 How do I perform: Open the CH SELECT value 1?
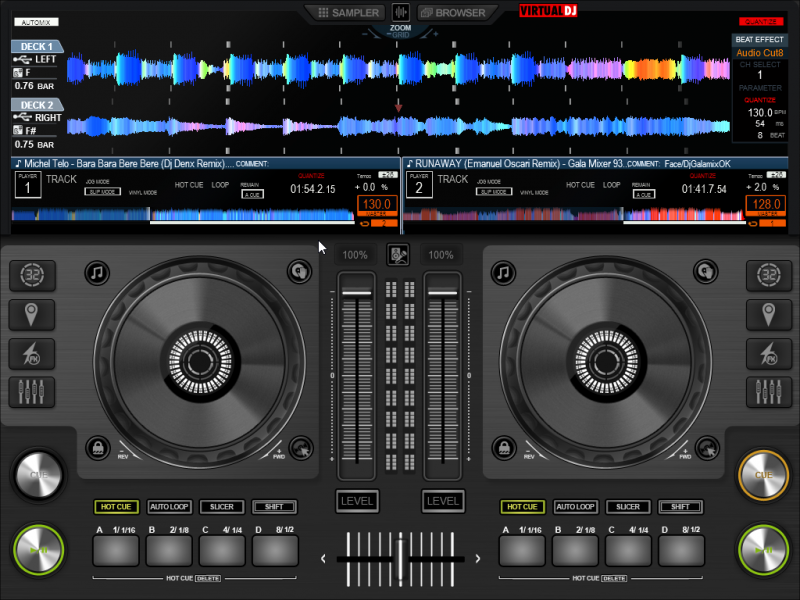[760, 75]
